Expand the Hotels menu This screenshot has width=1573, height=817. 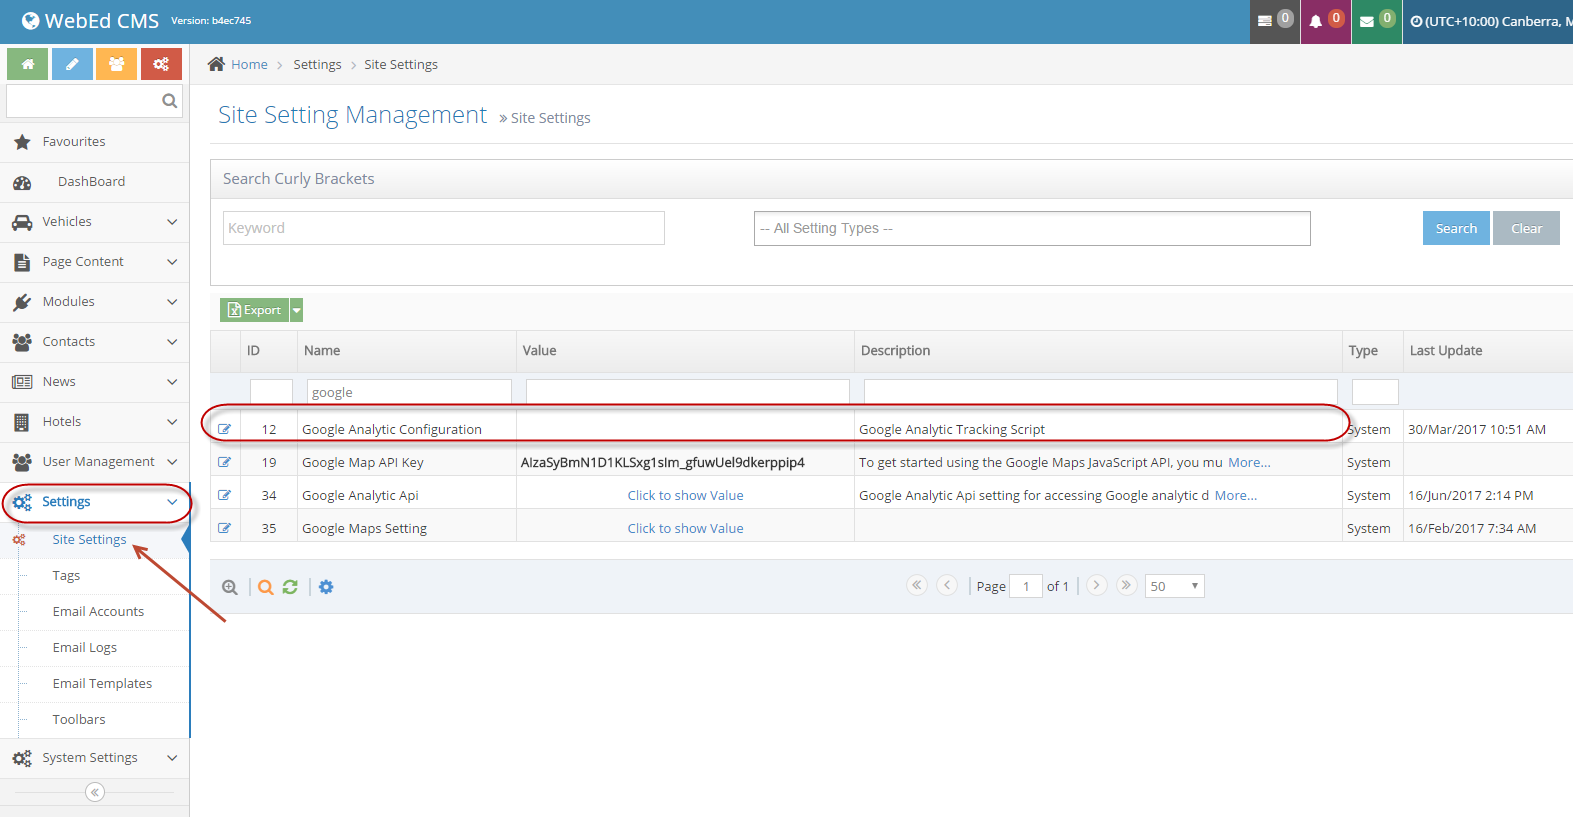[95, 422]
